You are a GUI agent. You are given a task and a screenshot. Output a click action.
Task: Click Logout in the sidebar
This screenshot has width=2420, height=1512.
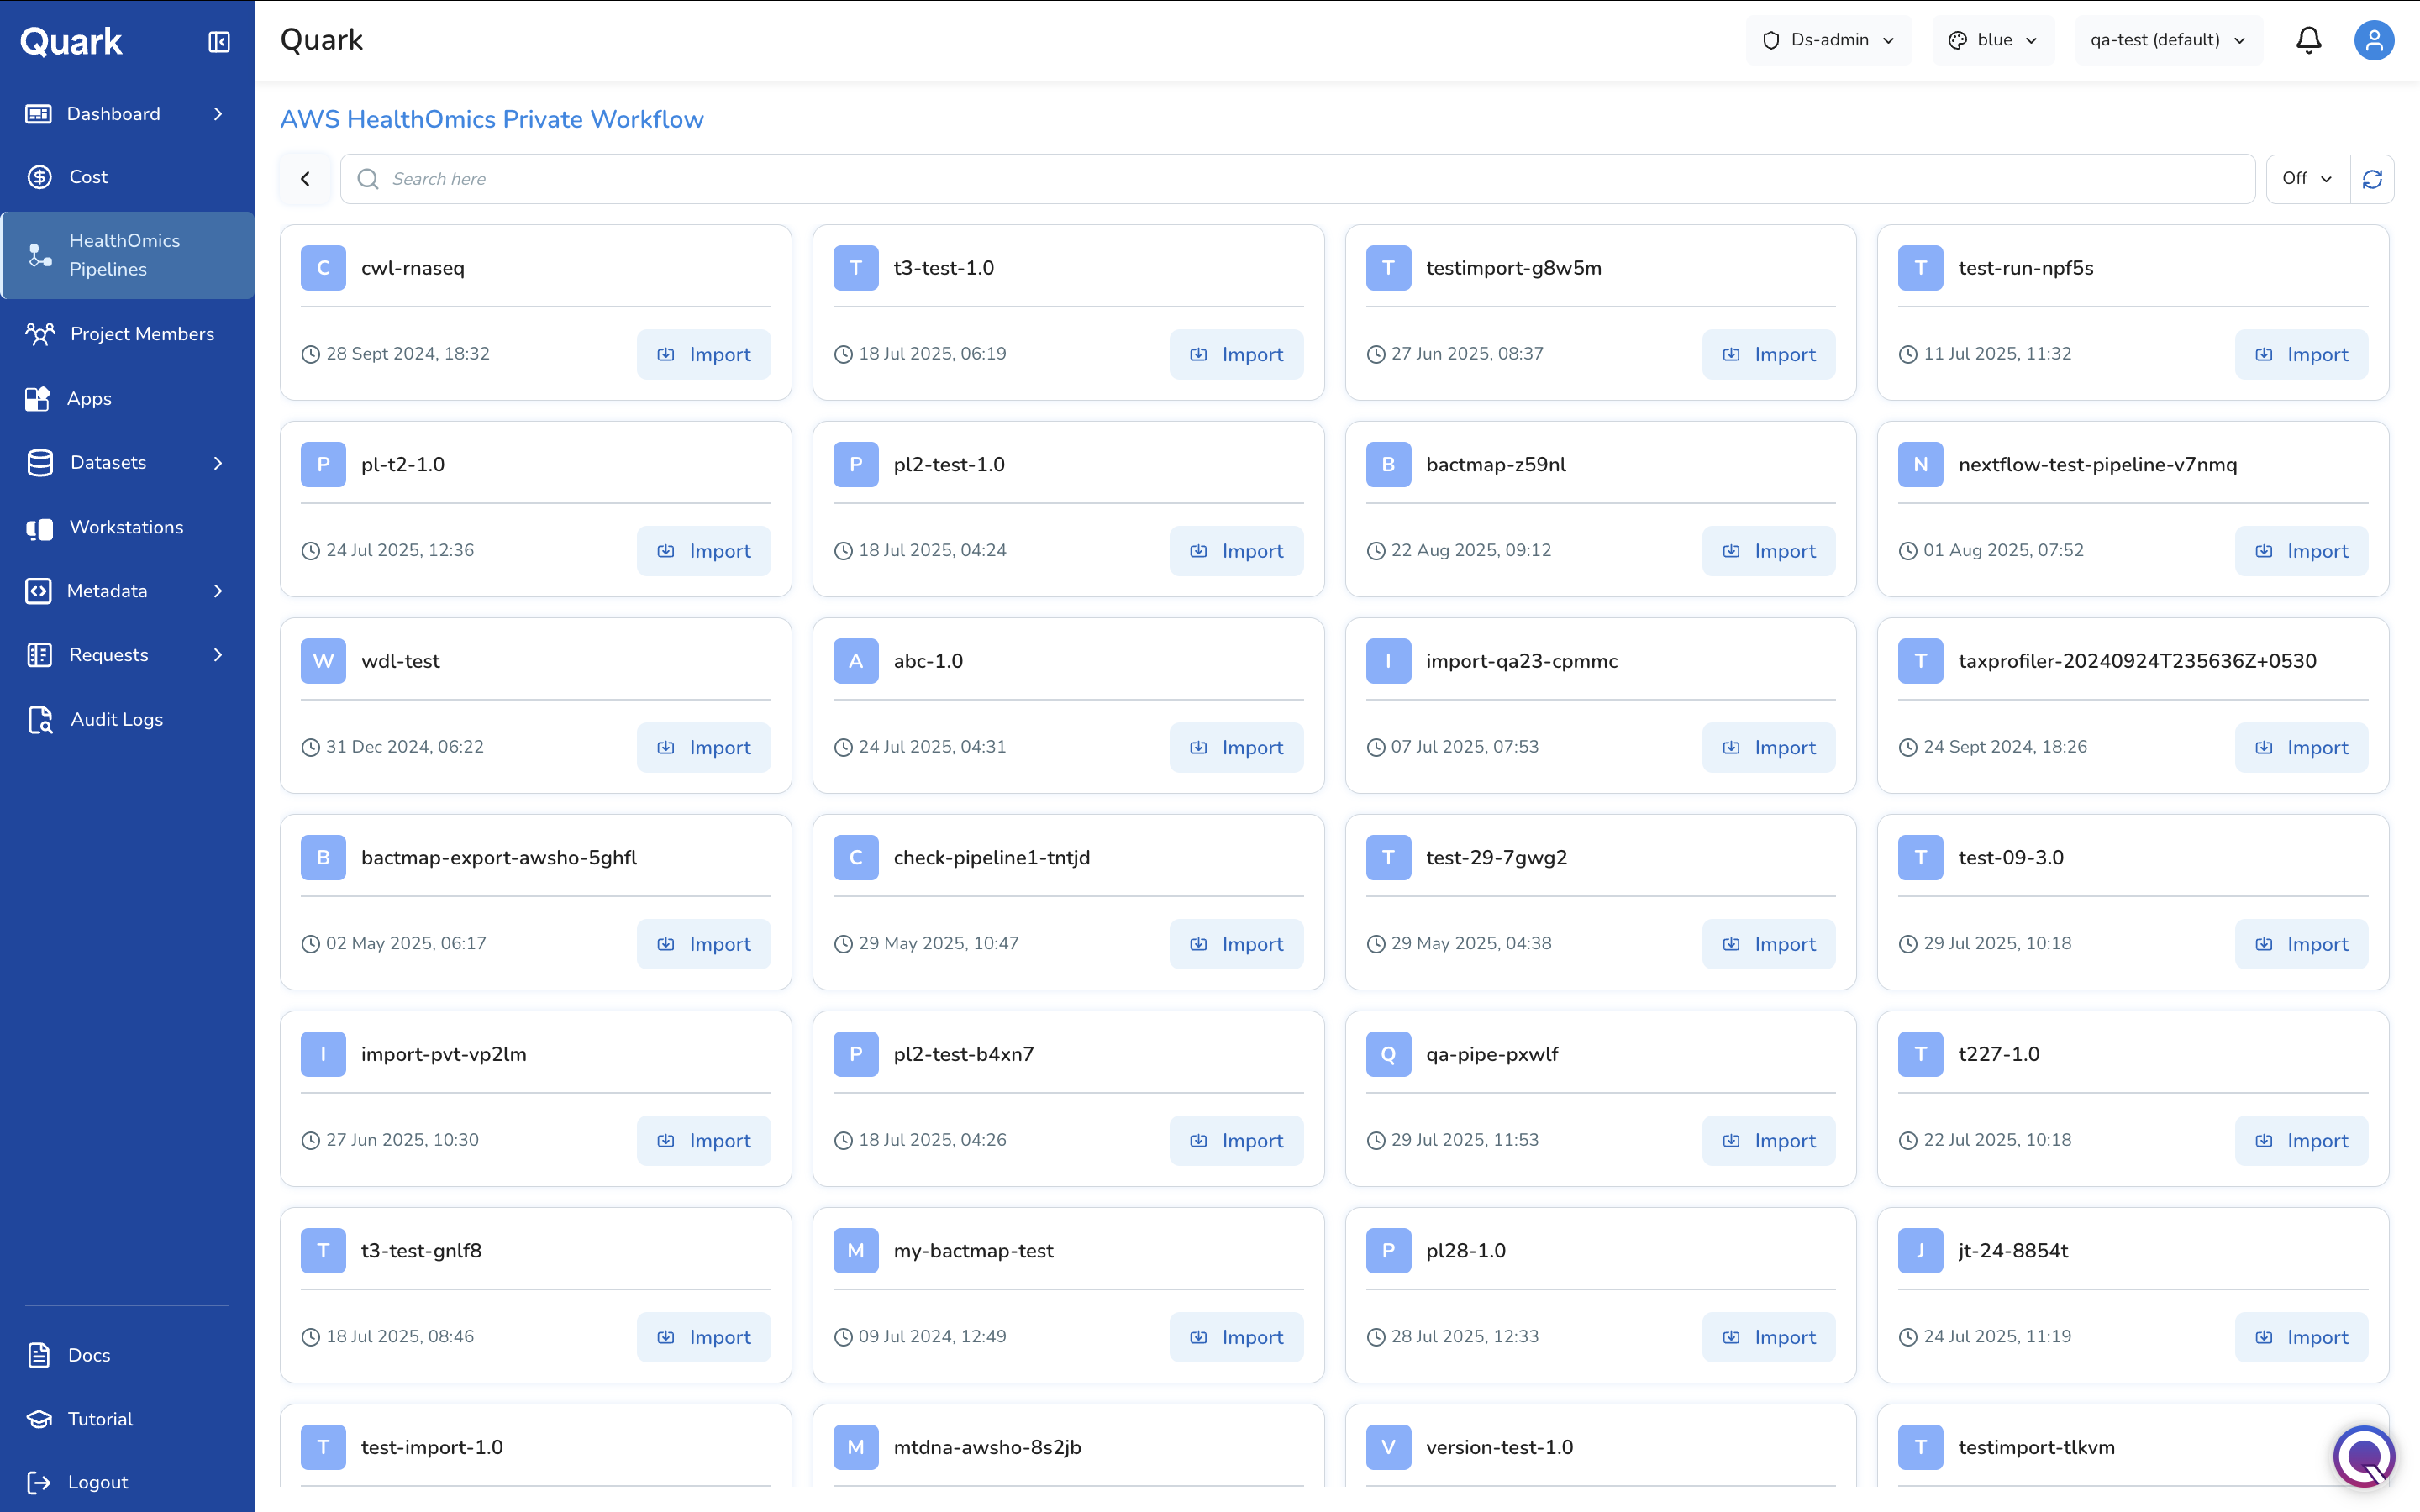127,1482
